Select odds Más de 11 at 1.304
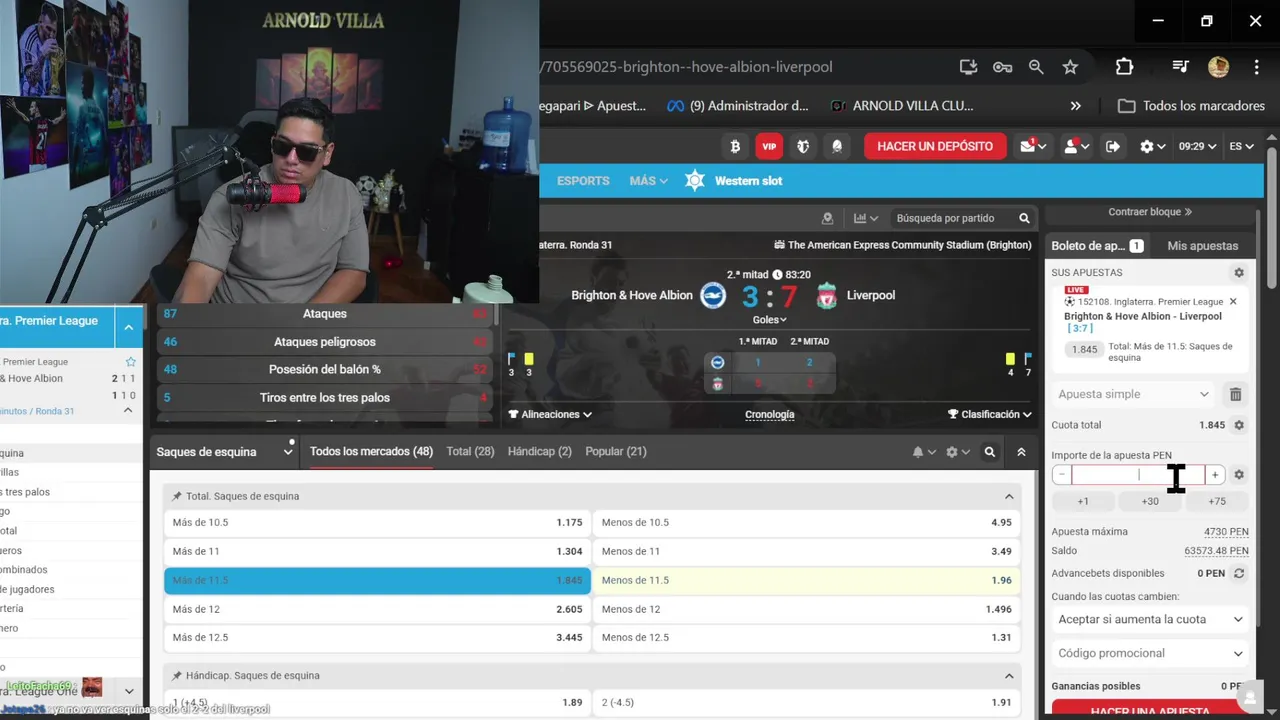Image resolution: width=1280 pixels, height=720 pixels. click(377, 551)
